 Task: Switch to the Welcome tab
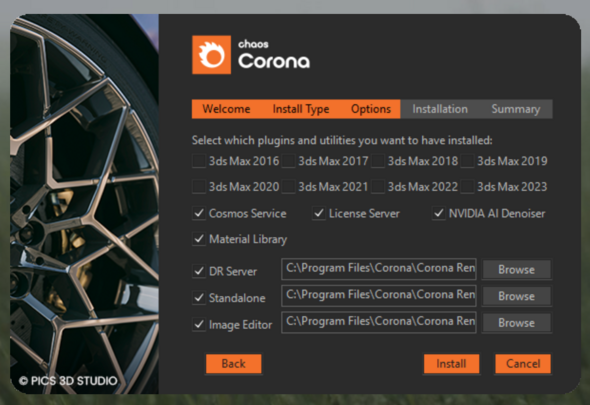(x=226, y=109)
